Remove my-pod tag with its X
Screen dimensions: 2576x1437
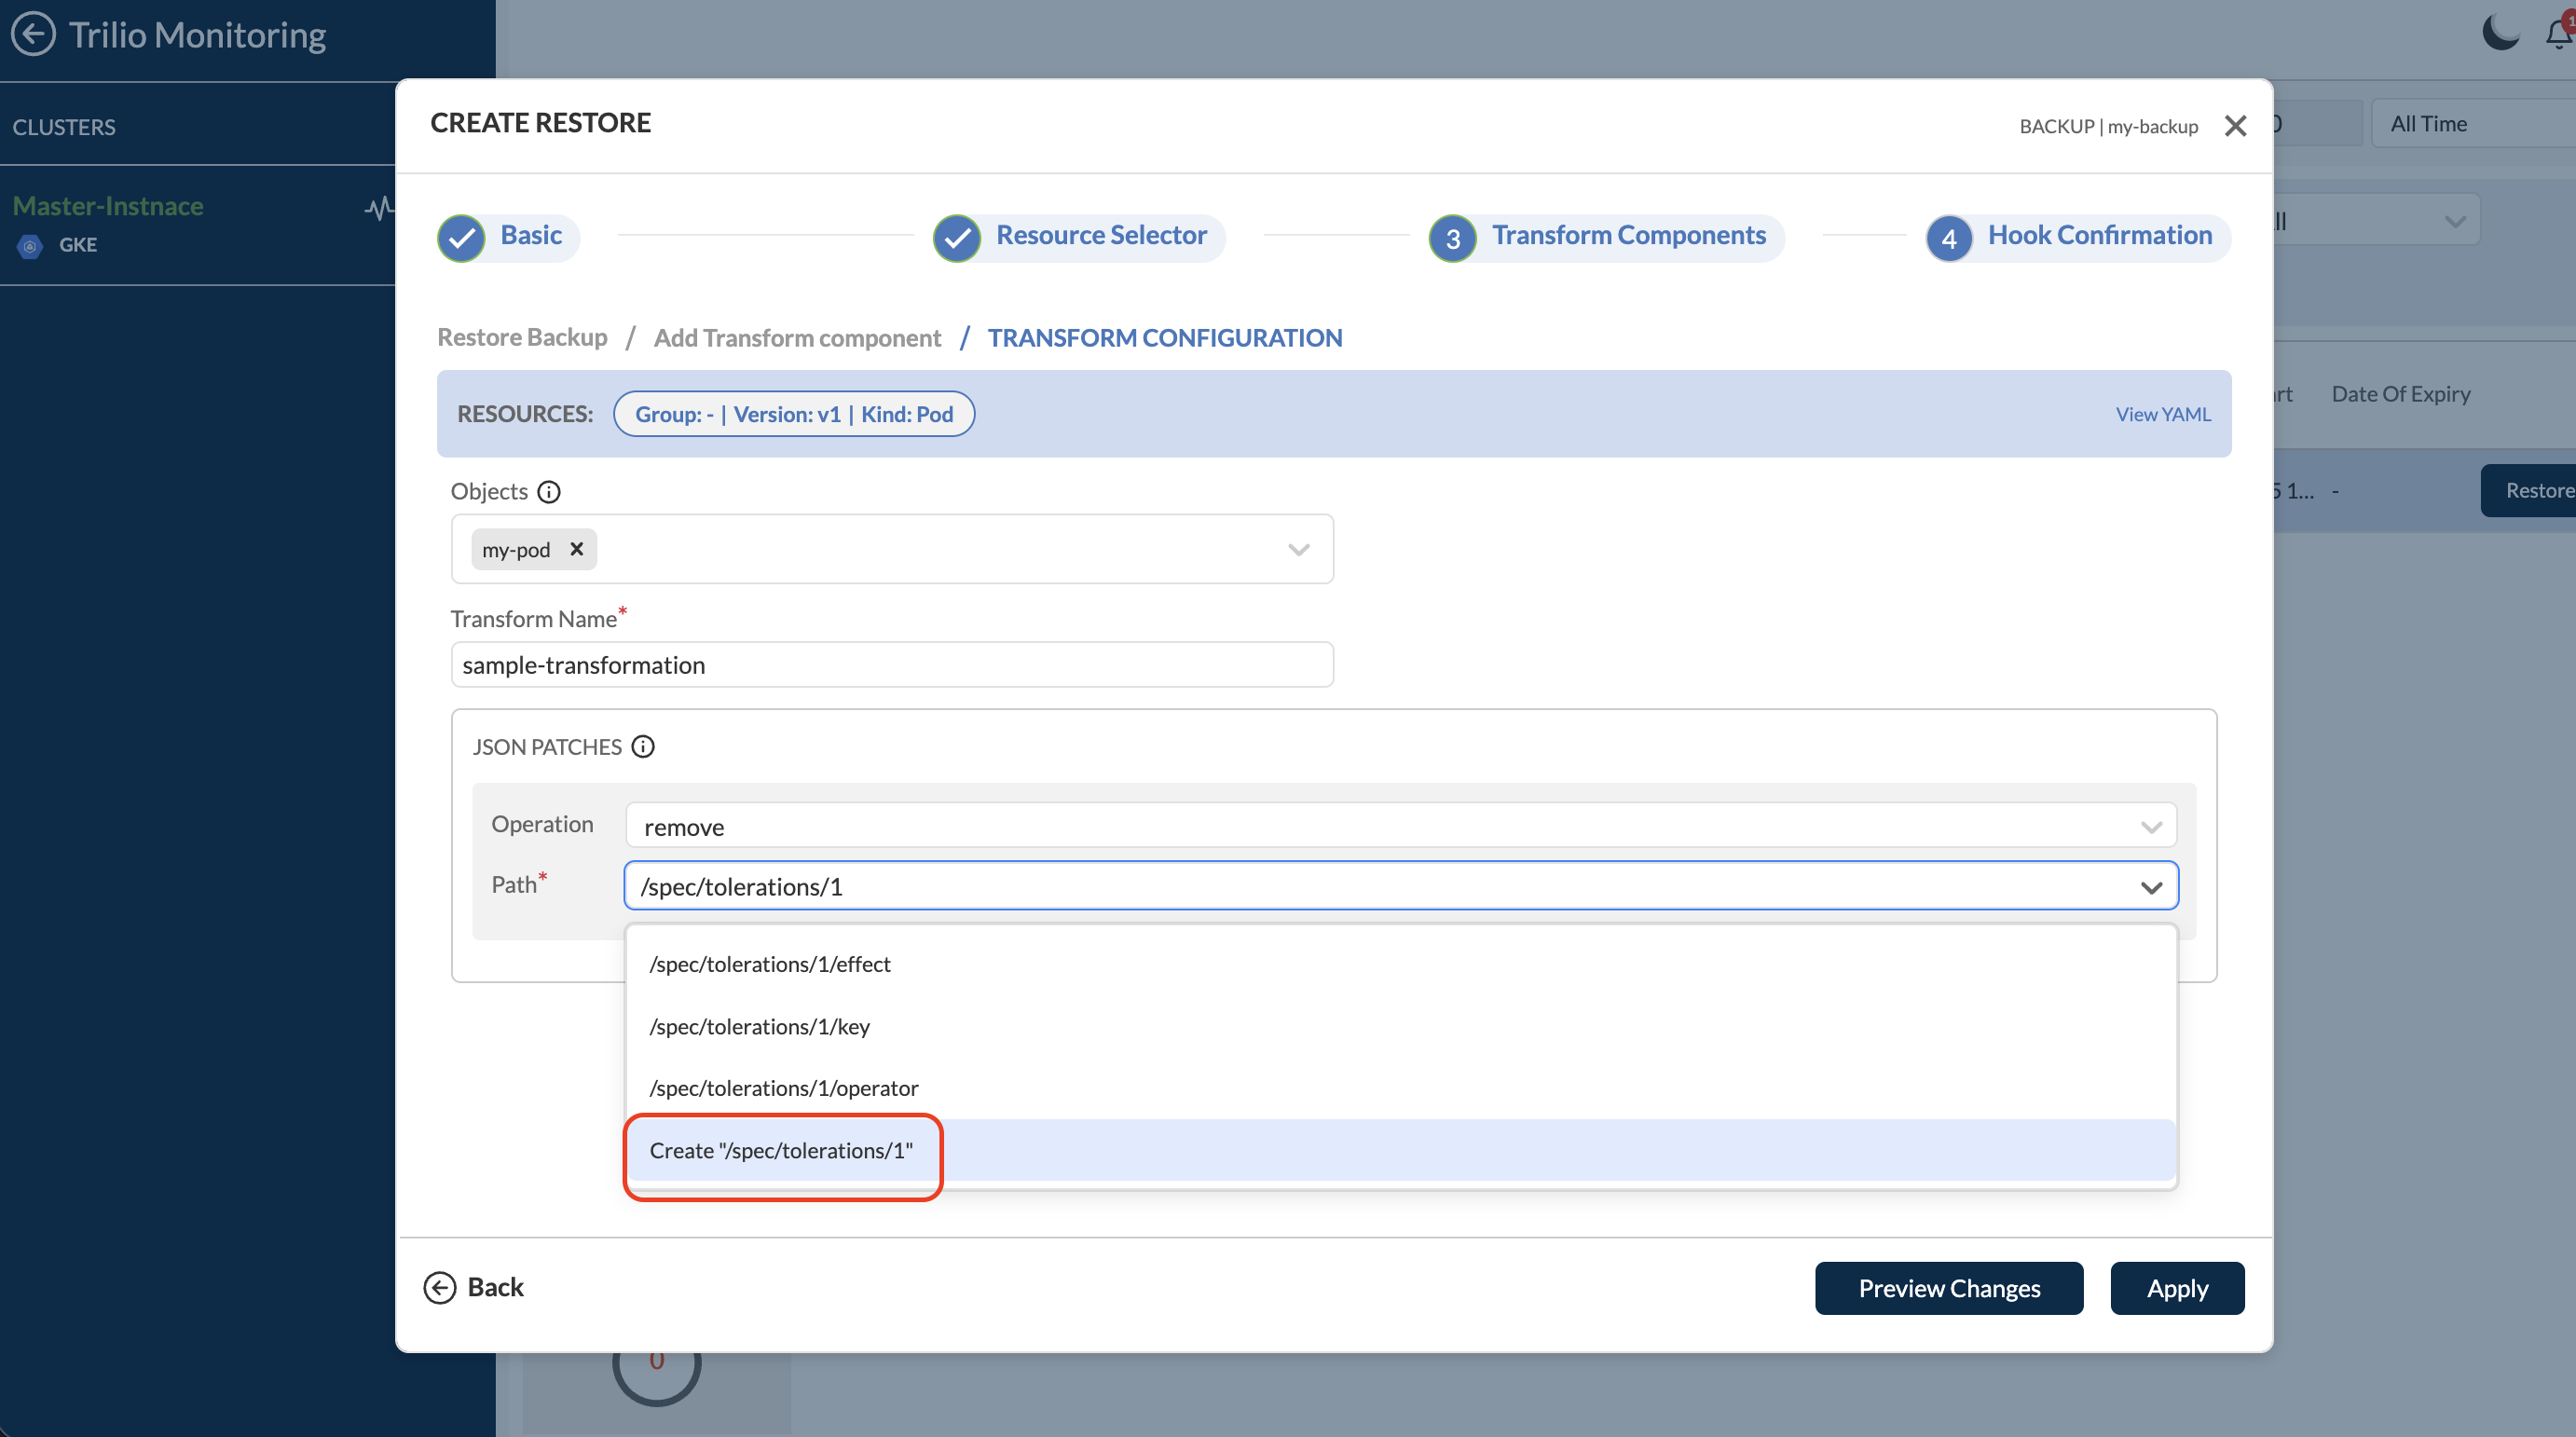click(576, 549)
